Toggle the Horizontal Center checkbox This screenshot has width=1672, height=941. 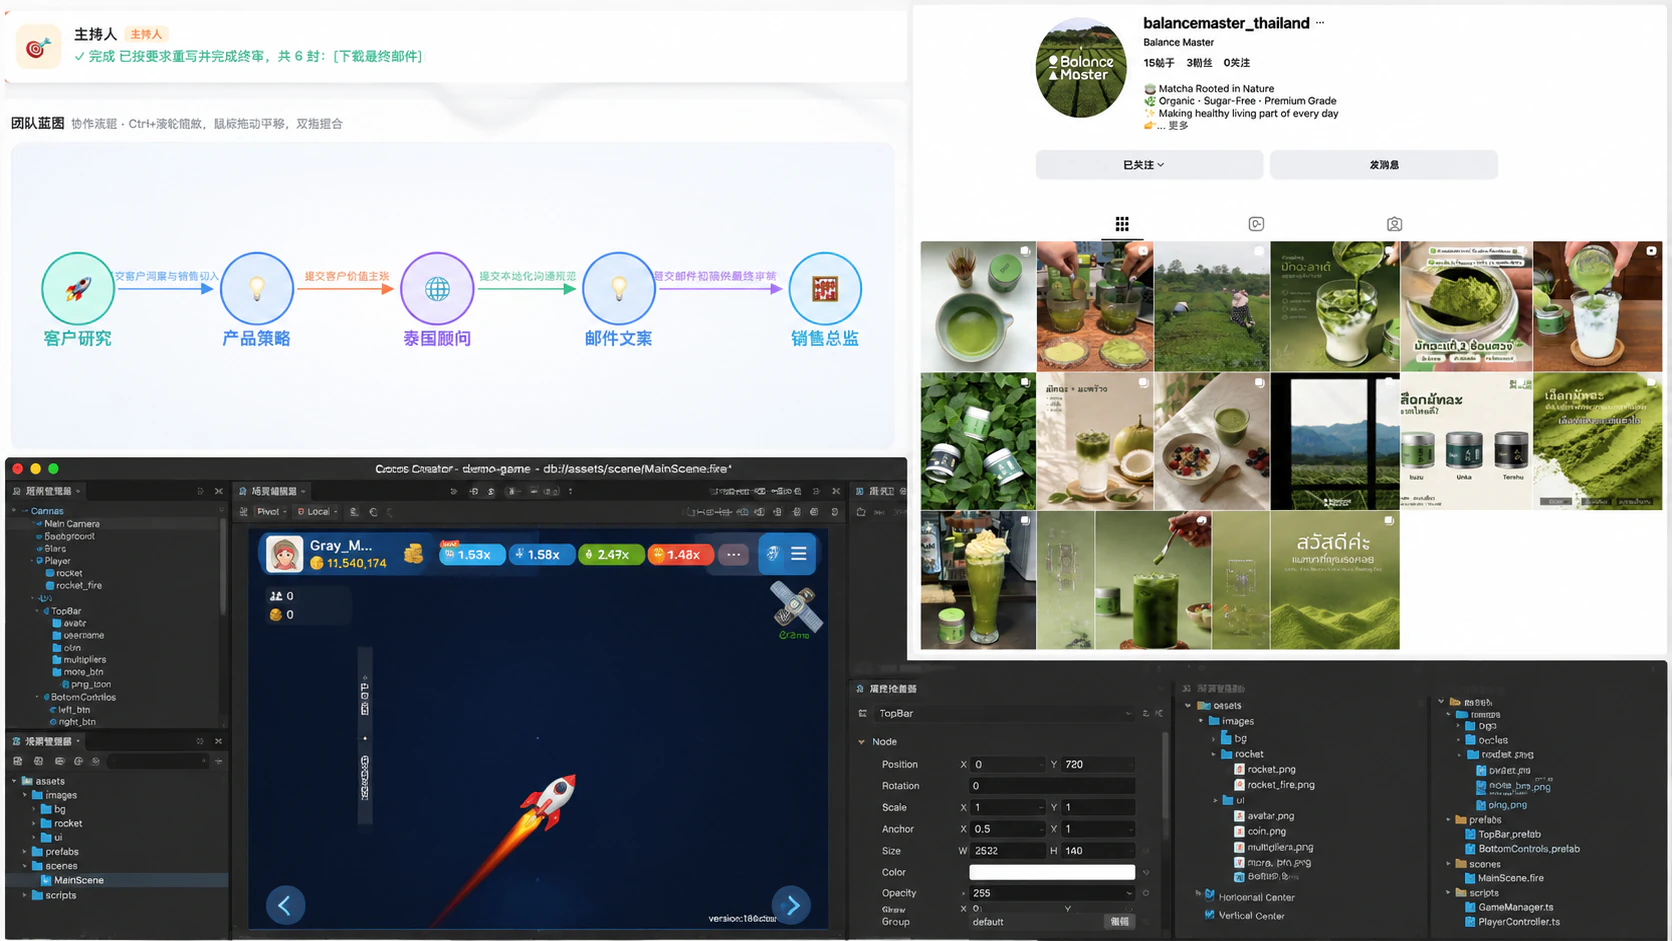click(1209, 896)
